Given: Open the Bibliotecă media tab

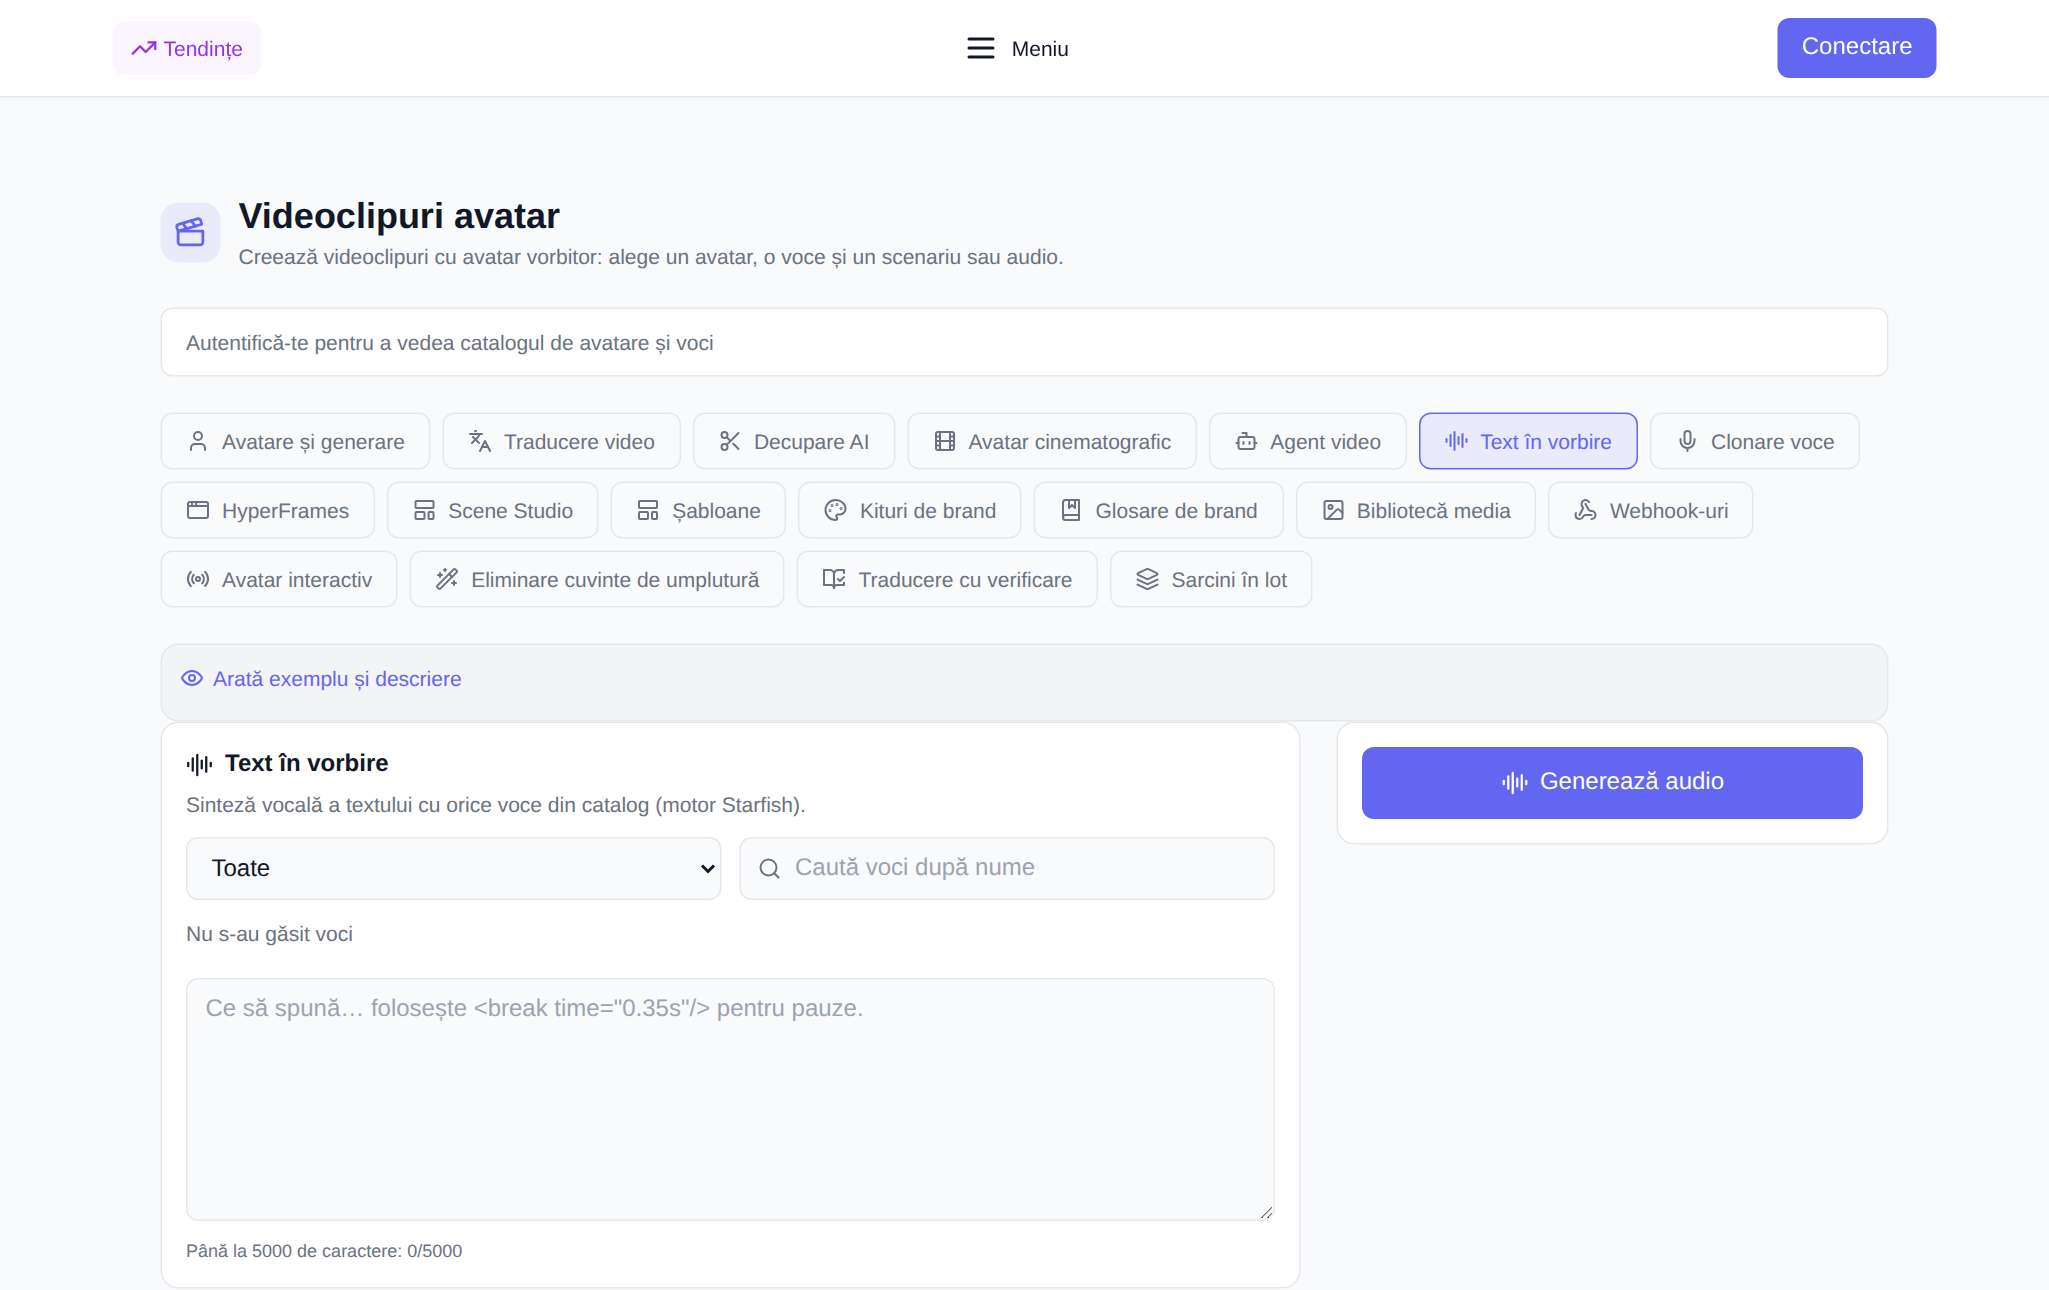Looking at the screenshot, I should (1416, 510).
